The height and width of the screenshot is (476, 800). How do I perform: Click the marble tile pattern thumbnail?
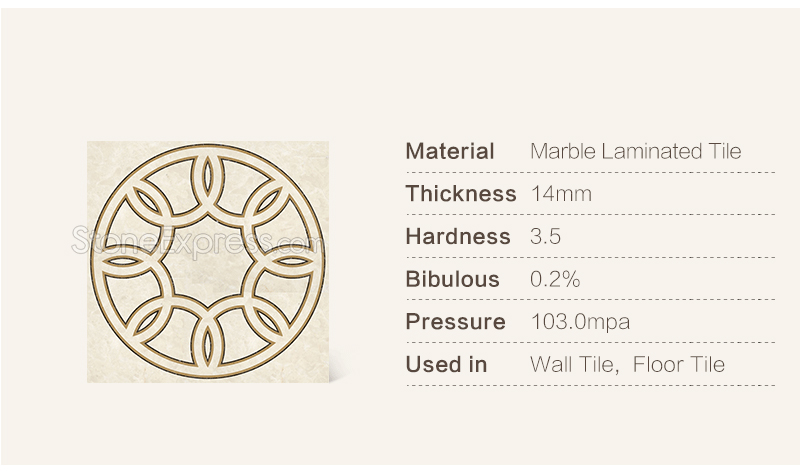pos(208,262)
